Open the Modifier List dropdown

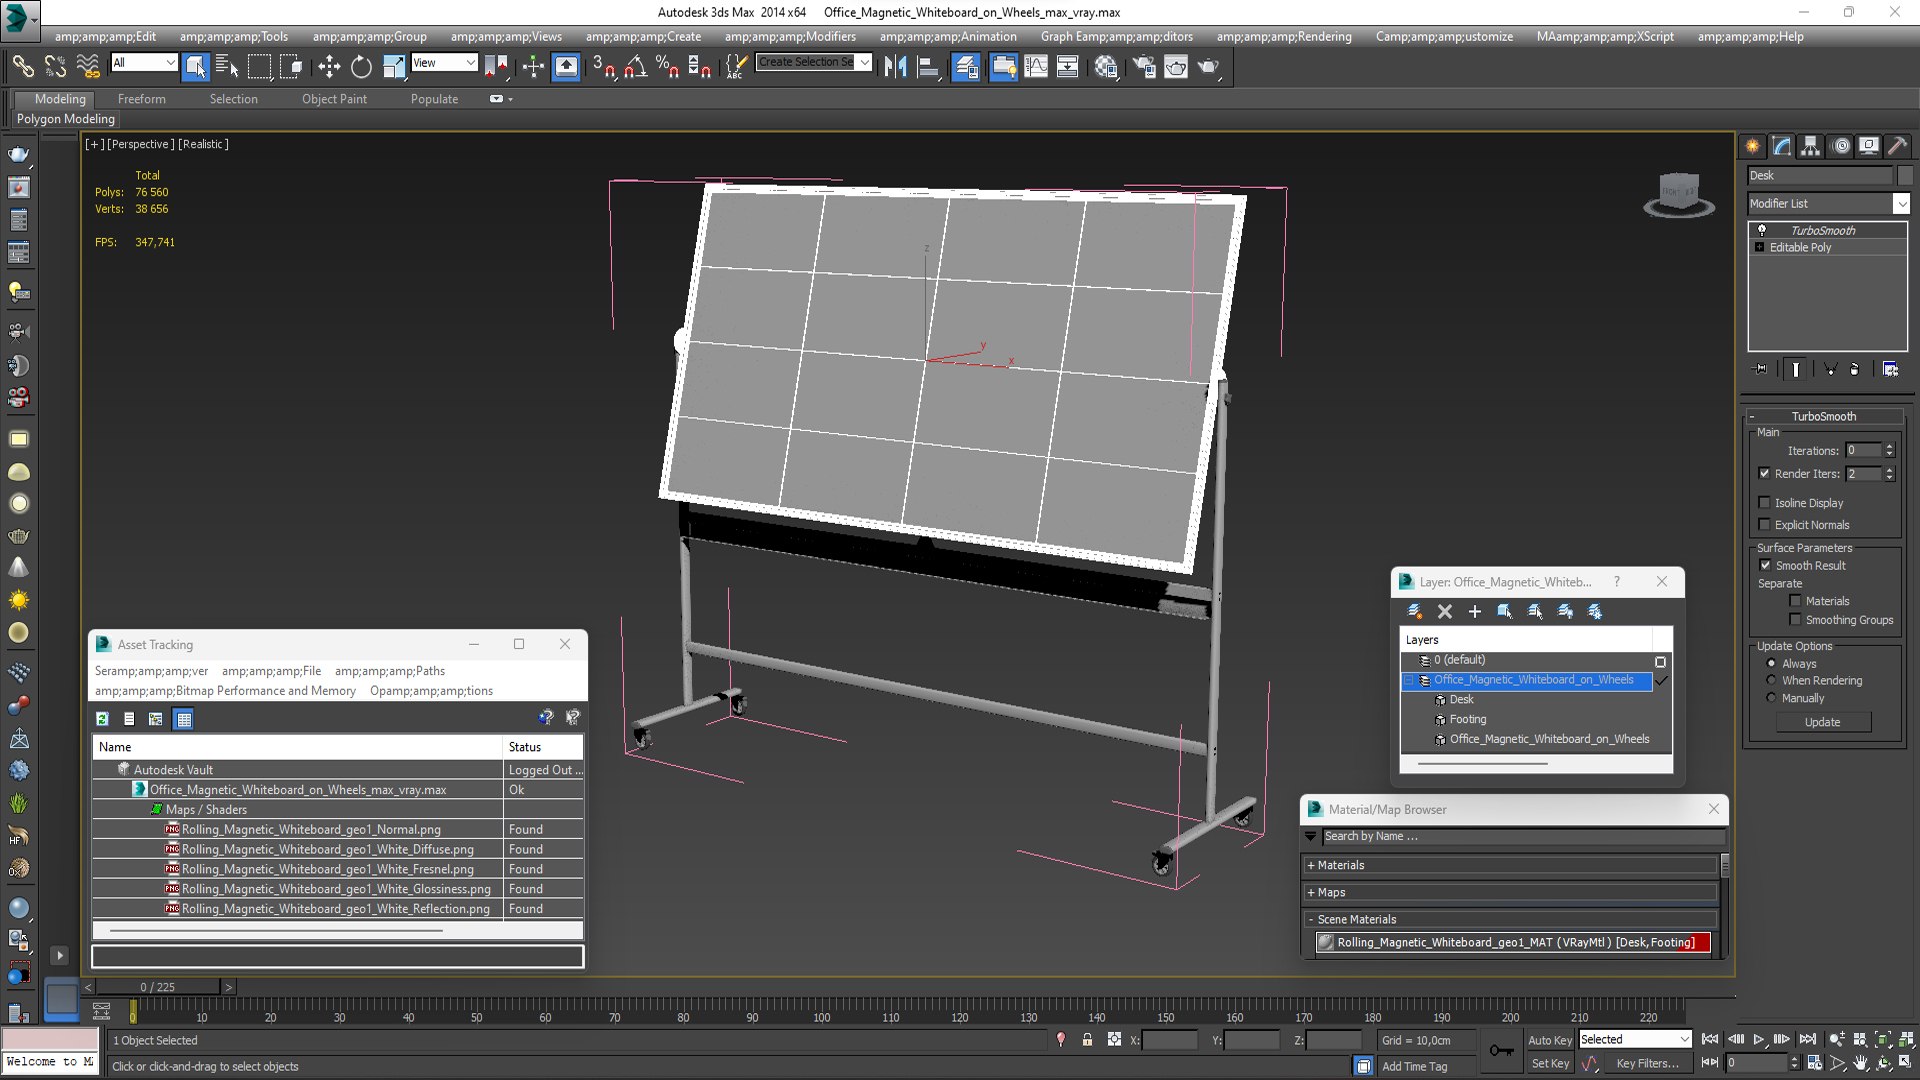point(1900,203)
